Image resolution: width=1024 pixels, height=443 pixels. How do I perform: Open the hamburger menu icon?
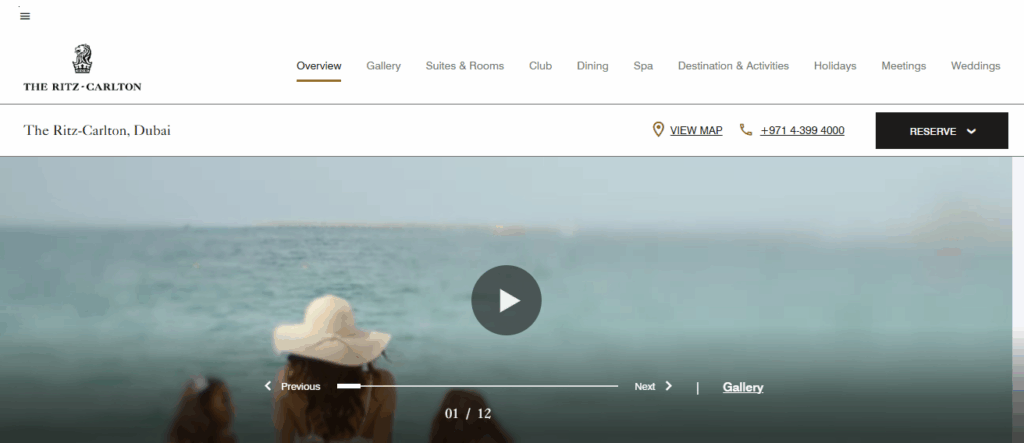tap(25, 16)
